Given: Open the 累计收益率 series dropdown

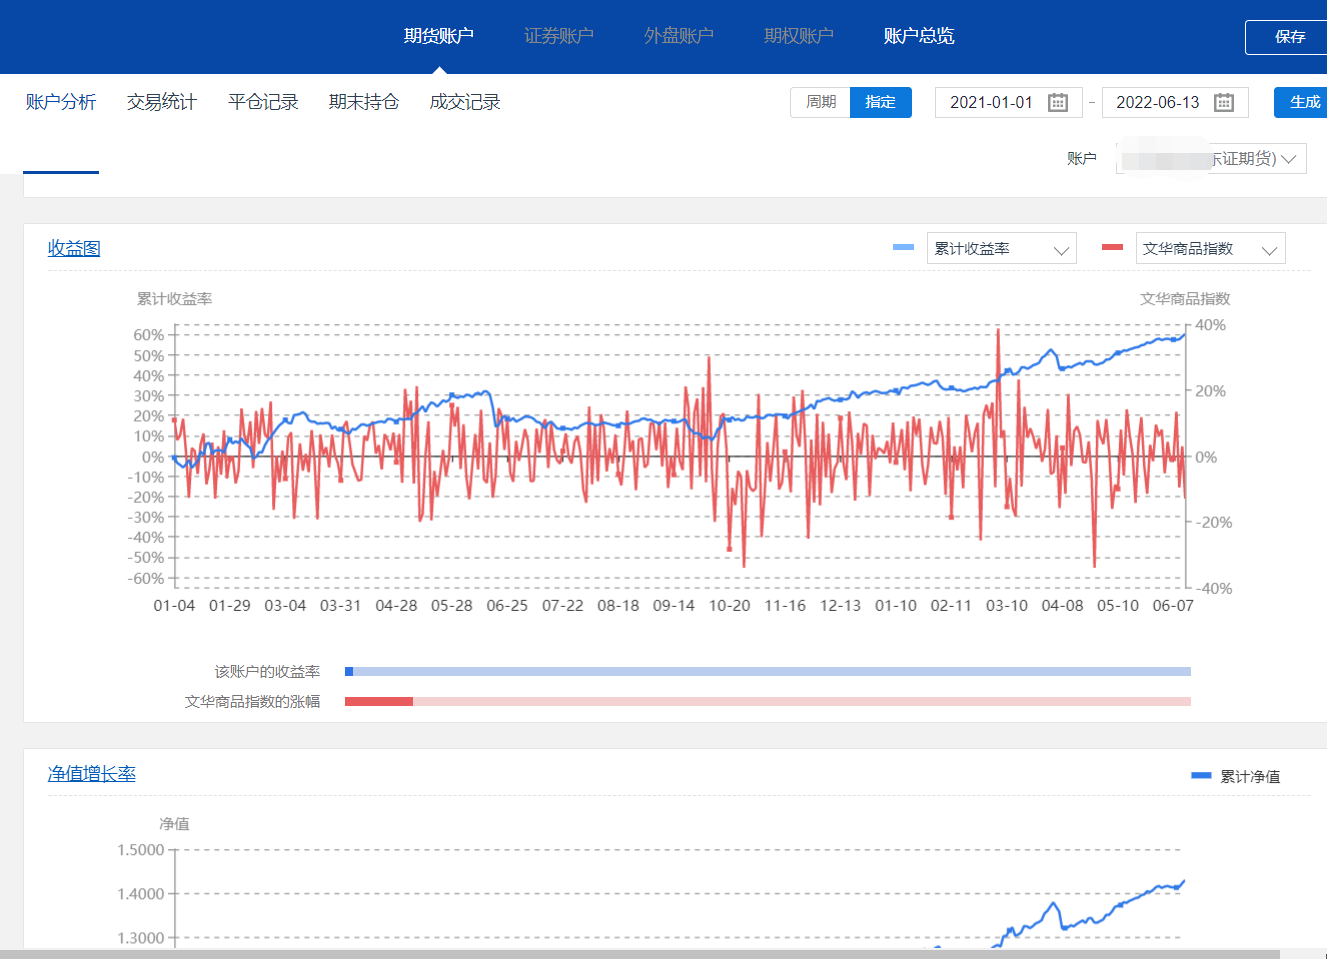Looking at the screenshot, I should (x=1002, y=249).
